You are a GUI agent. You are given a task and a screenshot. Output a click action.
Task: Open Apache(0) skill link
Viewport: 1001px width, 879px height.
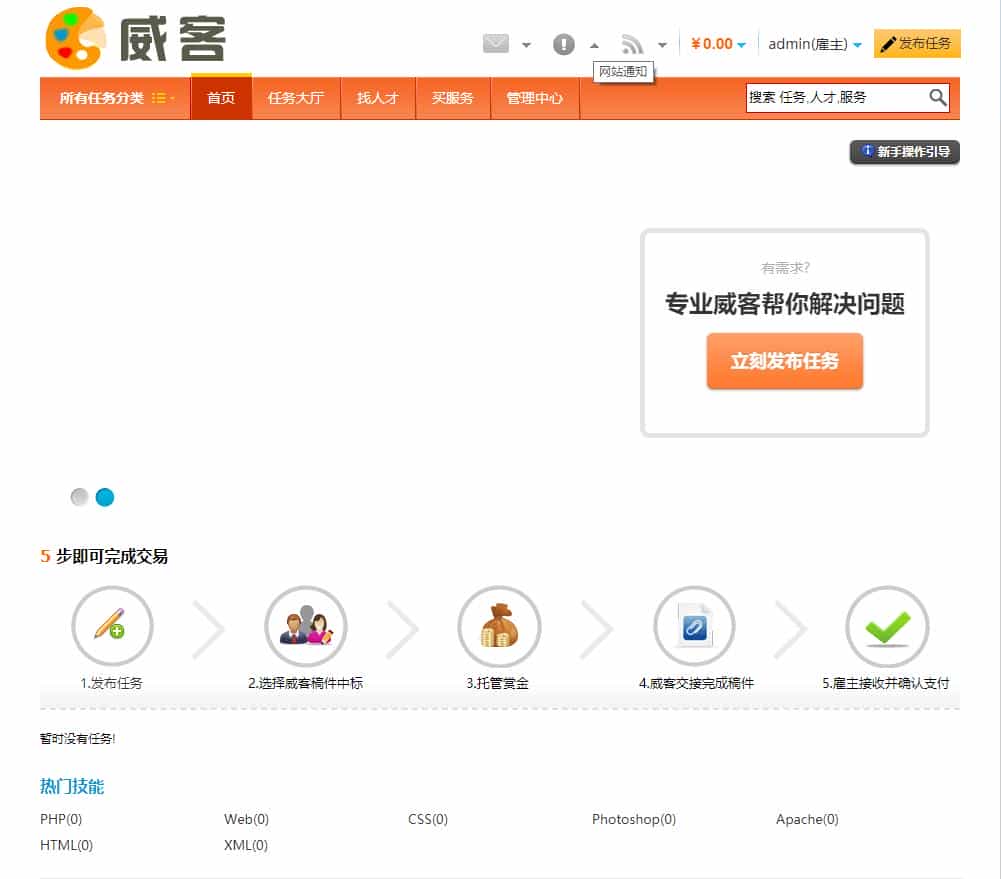[807, 819]
